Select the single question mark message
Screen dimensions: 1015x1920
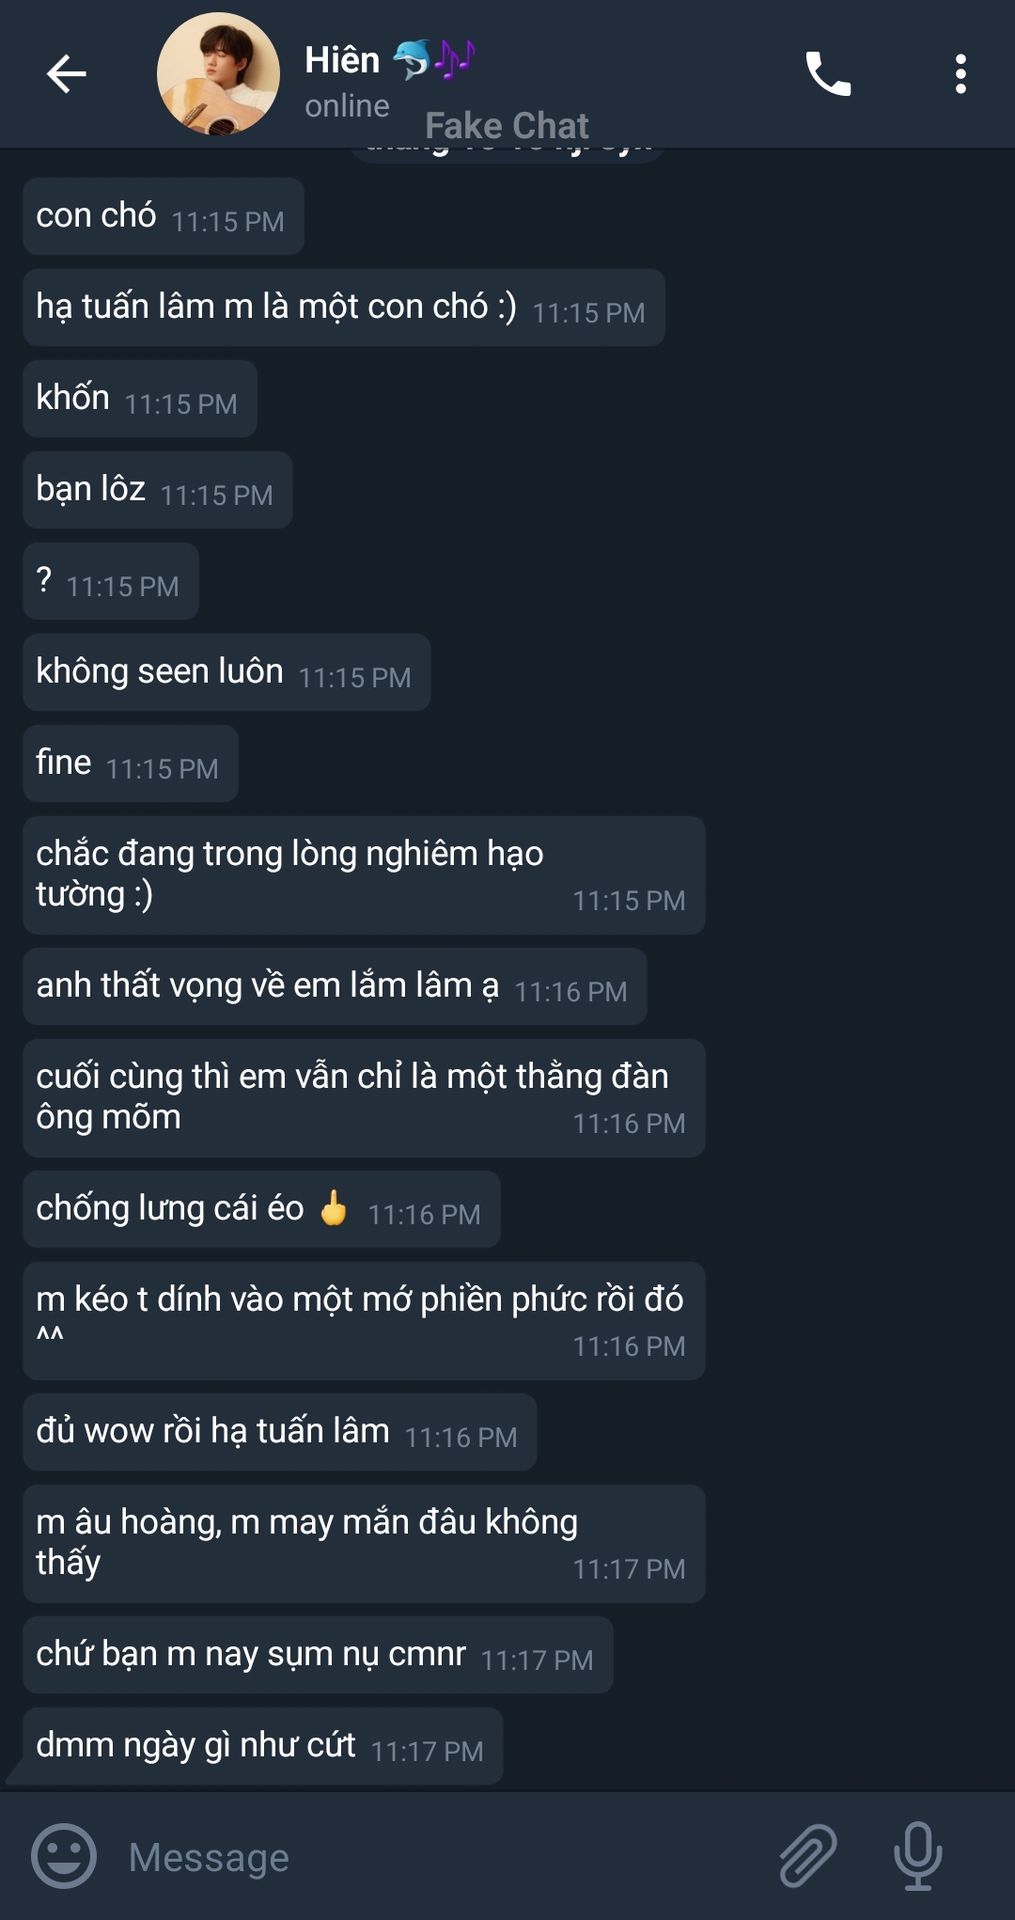tap(111, 581)
